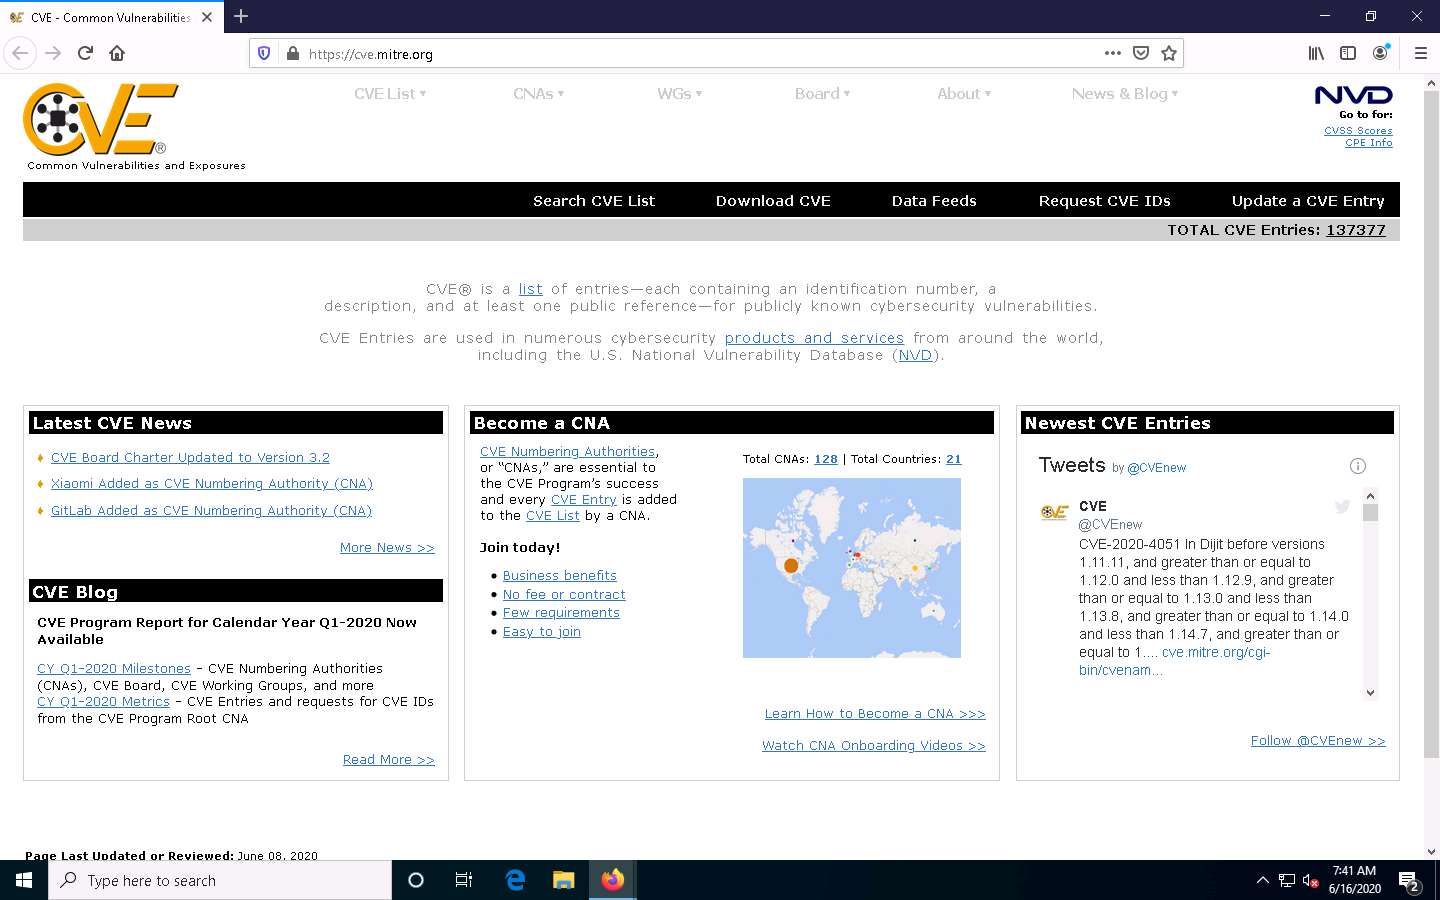
Task: Open the Windows notification center icon
Action: (x=1410, y=882)
